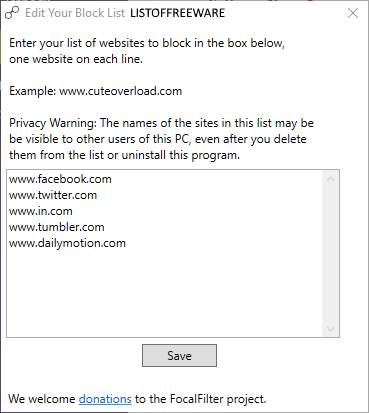The height and width of the screenshot is (413, 369).
Task: Click the Edit Your Block List title text
Action: pyautogui.click(x=75, y=13)
